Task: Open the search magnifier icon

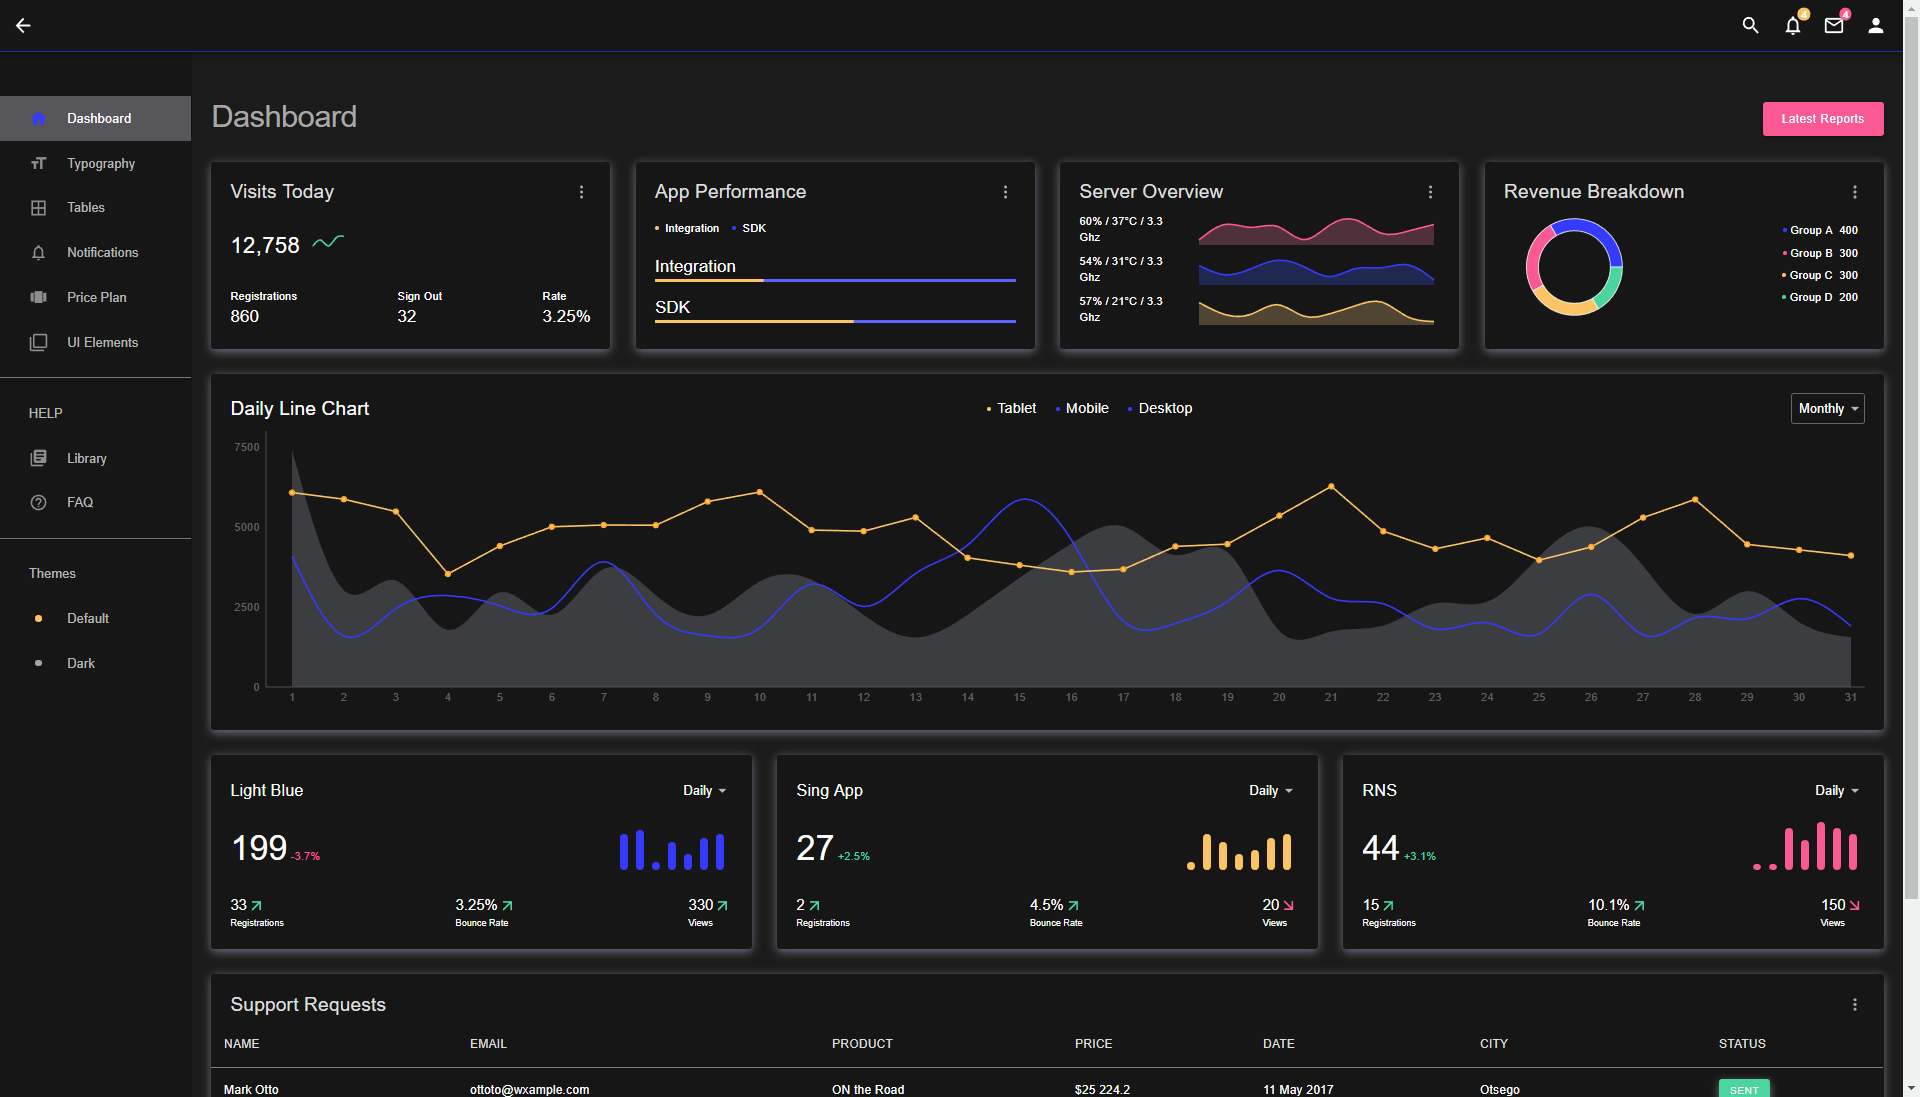Action: [1750, 26]
